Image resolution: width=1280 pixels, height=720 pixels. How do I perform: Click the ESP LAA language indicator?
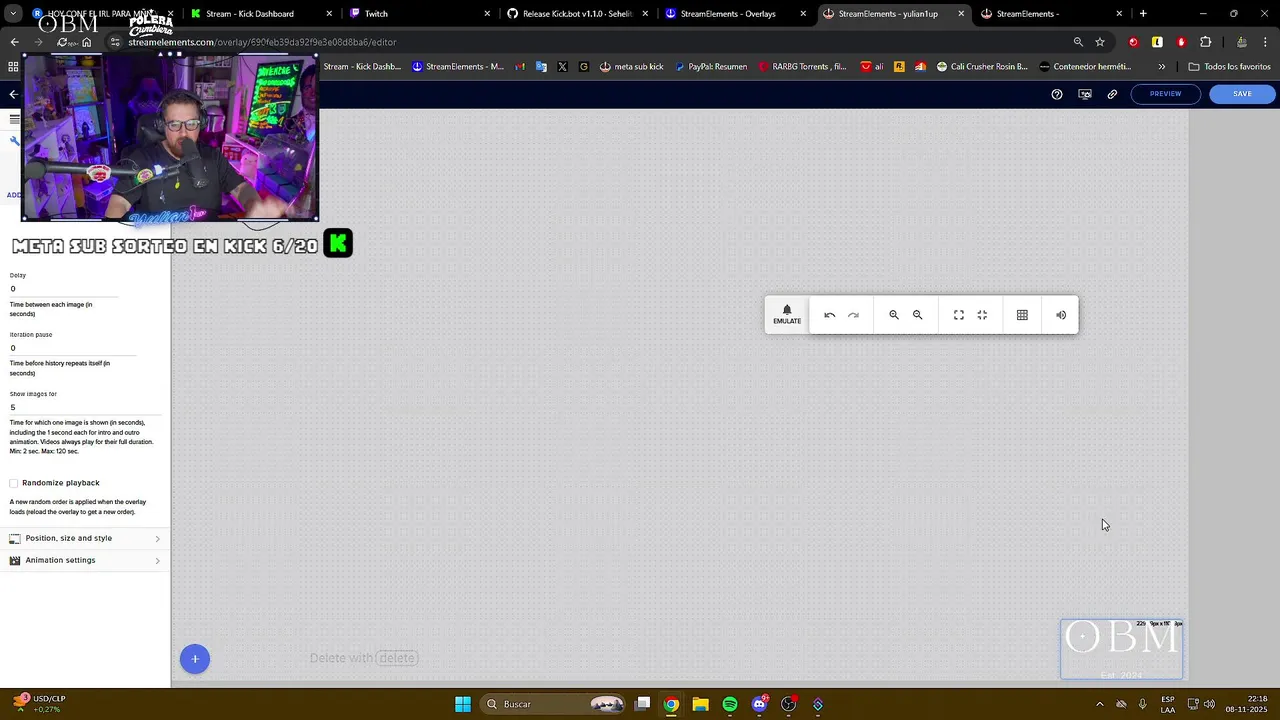pyautogui.click(x=1168, y=704)
